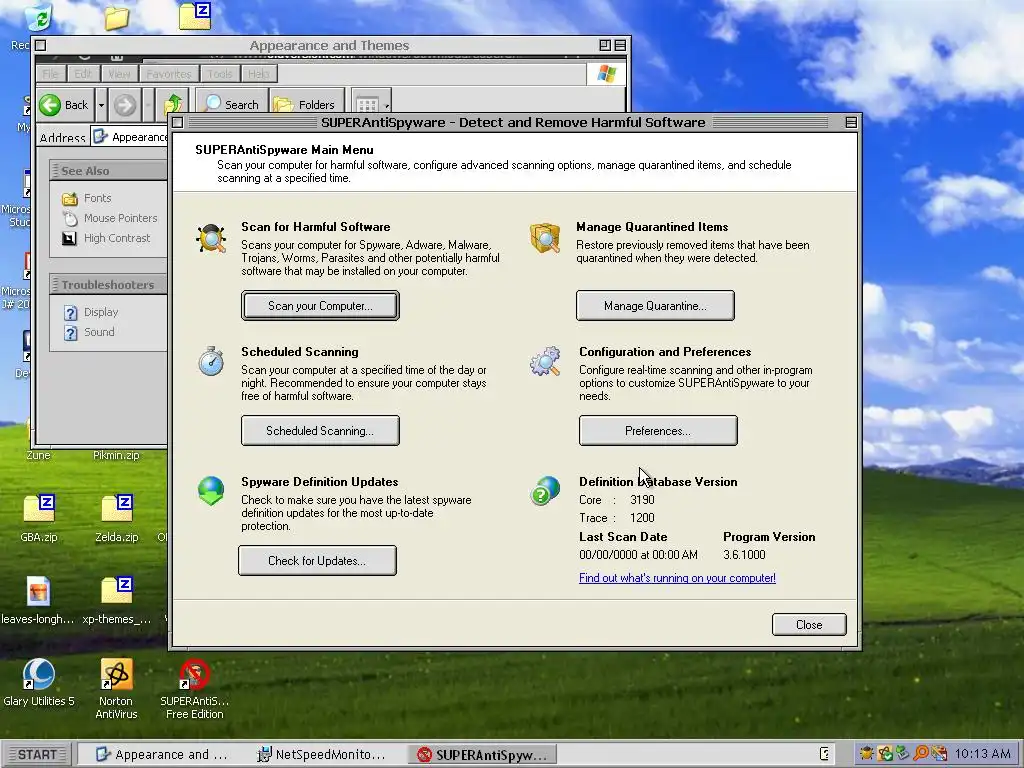
Task: Select the unlabeled folder icon atop the desktop
Action: (x=116, y=18)
